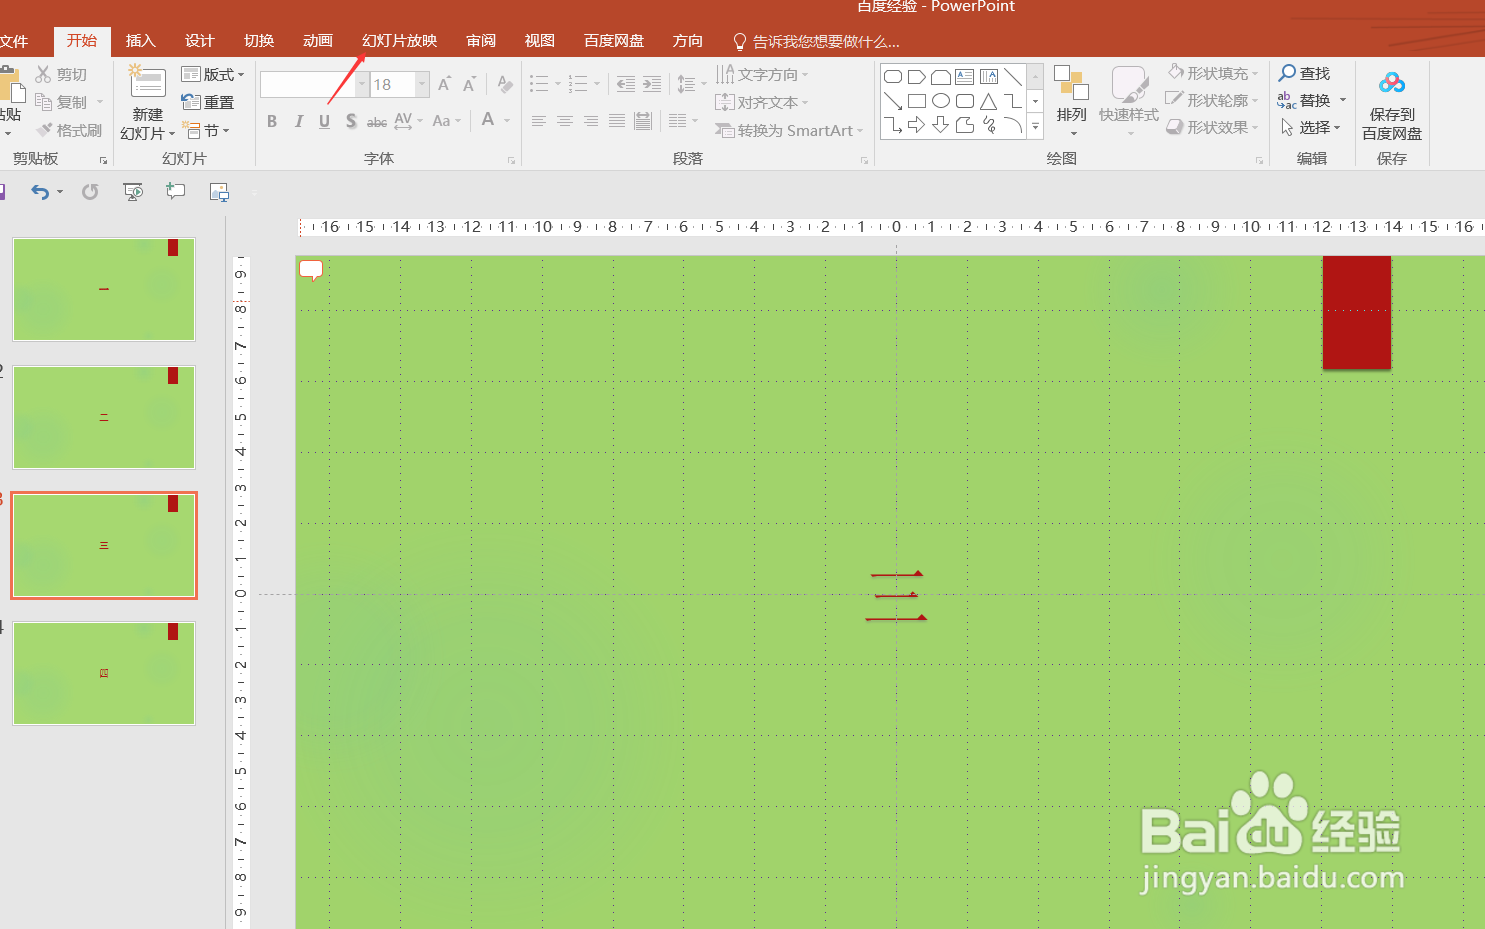This screenshot has width=1485, height=929.
Task: Click the picture/screen icon in the quick access toolbar
Action: click(219, 191)
